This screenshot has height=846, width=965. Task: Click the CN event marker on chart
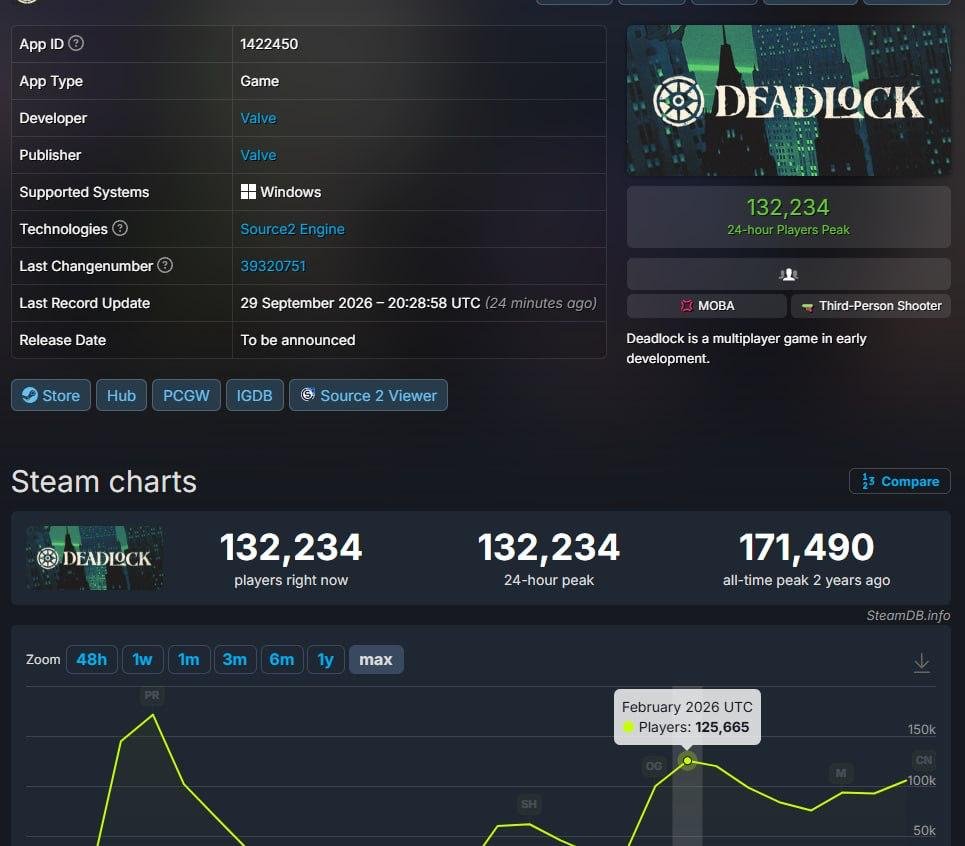point(924,760)
